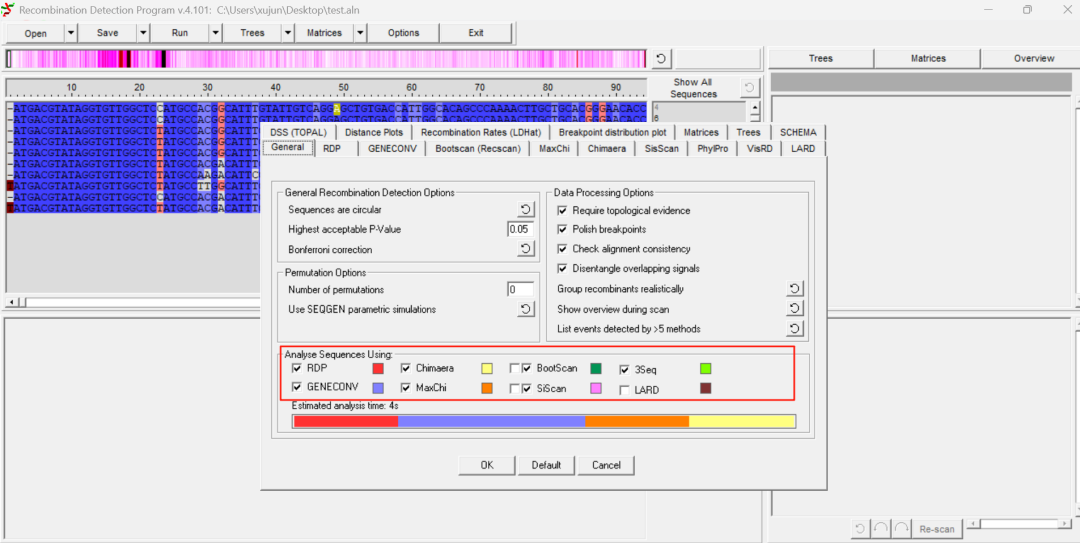This screenshot has width=1080, height=543.
Task: Uncheck the MaxChi method checkbox
Action: (406, 387)
